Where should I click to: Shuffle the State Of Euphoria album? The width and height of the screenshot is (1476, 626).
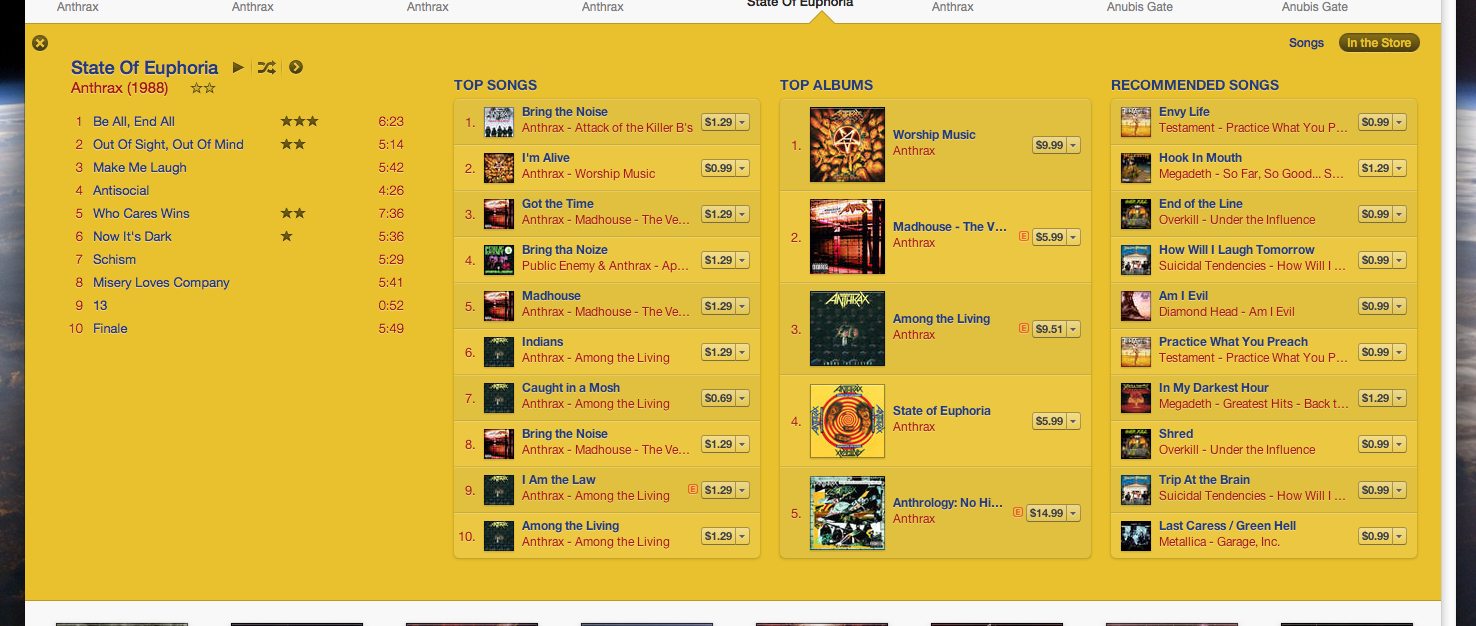tap(266, 67)
